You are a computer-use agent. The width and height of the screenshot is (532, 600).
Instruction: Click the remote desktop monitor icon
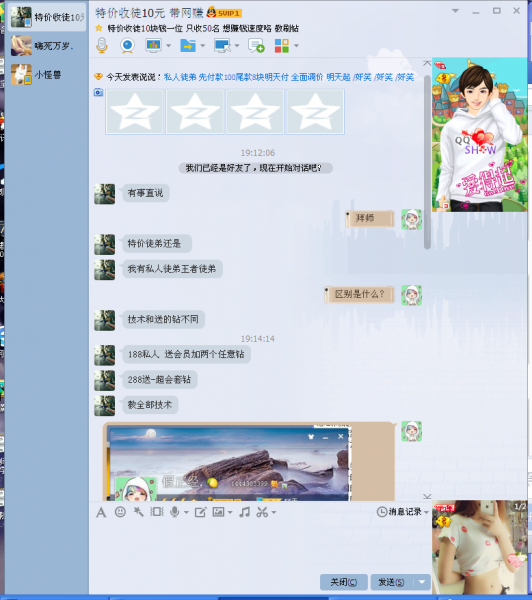pyautogui.click(x=223, y=46)
